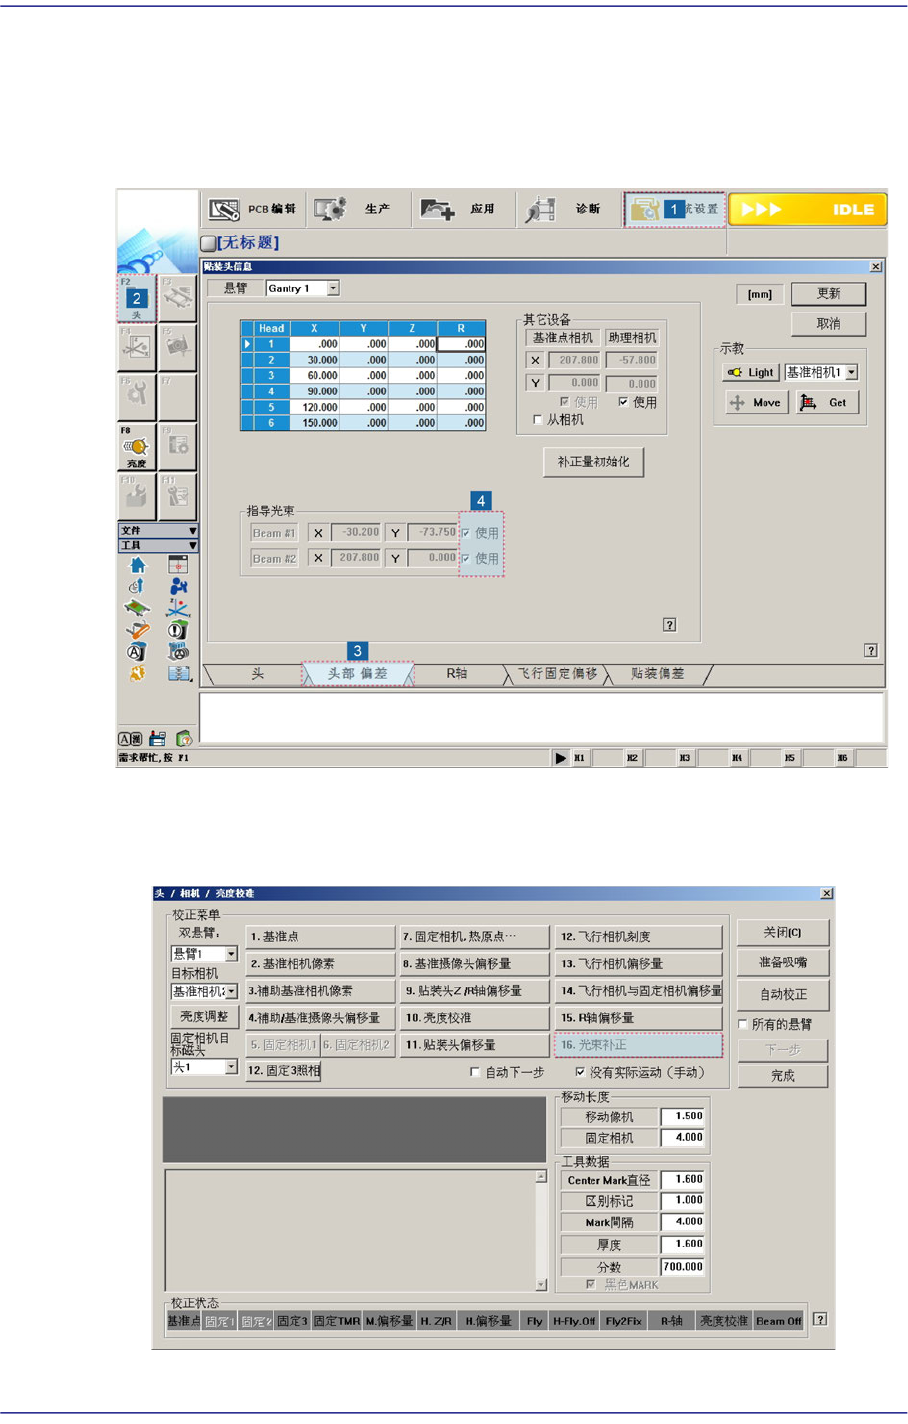Screen dimensions: 908x1424
Task: Click the F8 亮度 brightness icon
Action: (136, 447)
